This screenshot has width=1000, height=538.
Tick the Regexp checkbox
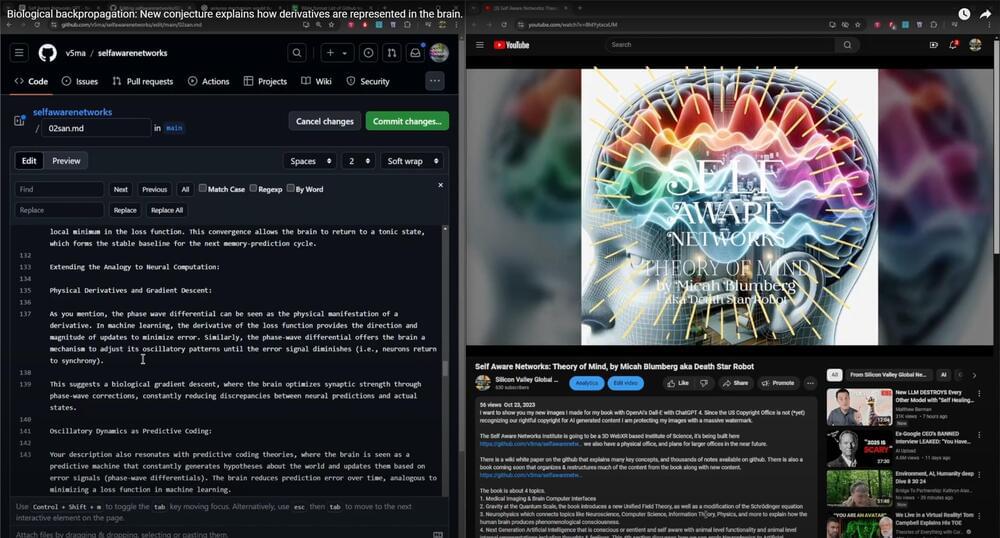(x=254, y=189)
